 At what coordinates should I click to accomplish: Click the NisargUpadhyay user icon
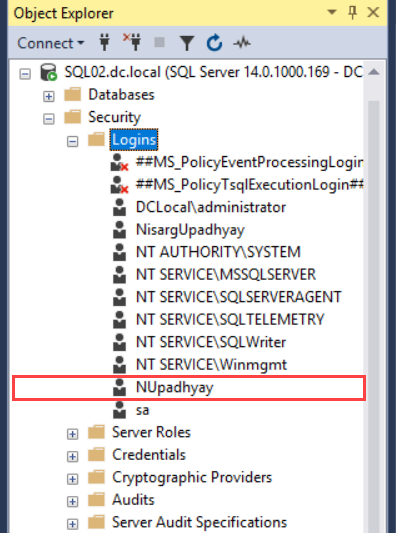pyautogui.click(x=119, y=229)
